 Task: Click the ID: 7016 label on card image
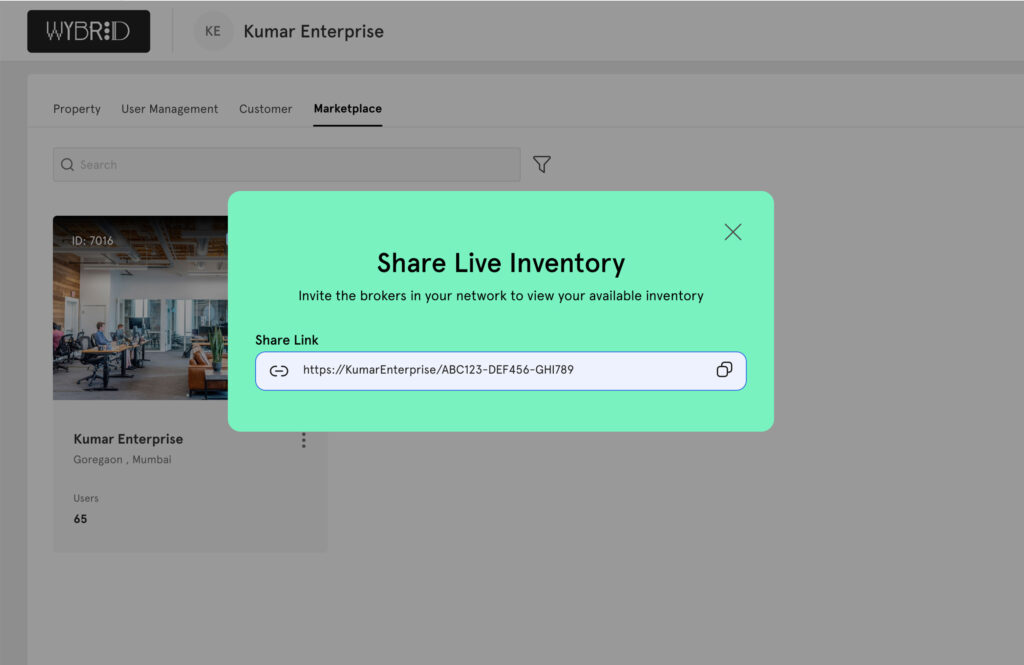92,241
